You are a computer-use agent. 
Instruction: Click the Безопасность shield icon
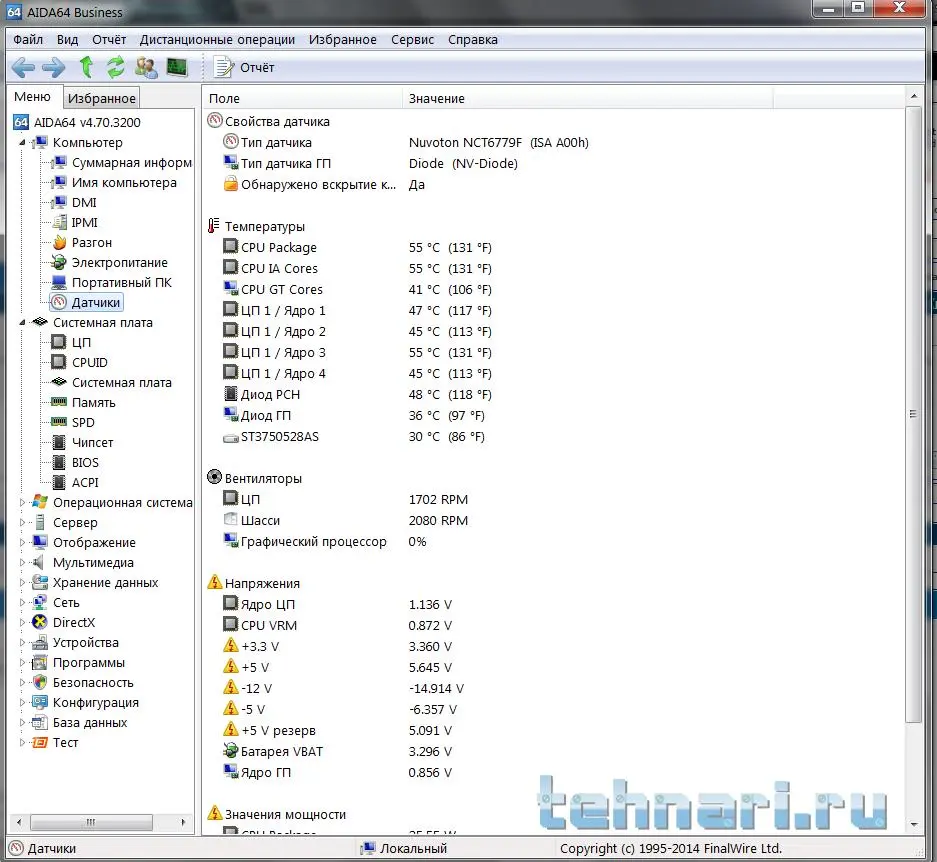(x=39, y=683)
